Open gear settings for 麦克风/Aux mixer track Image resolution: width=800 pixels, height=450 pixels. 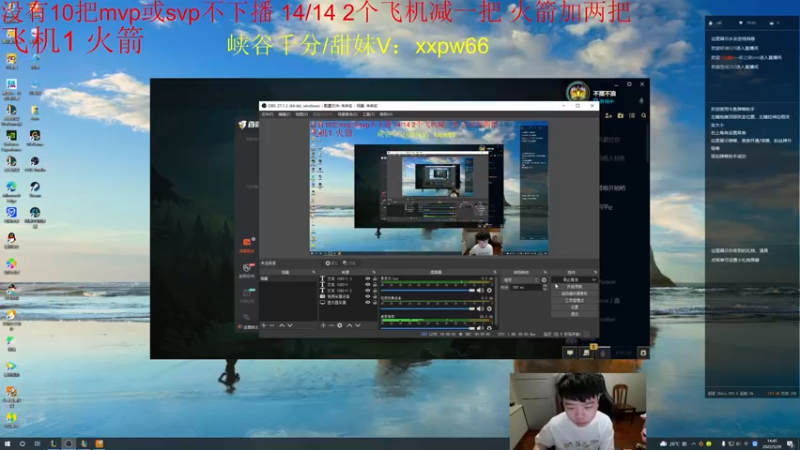click(x=489, y=290)
